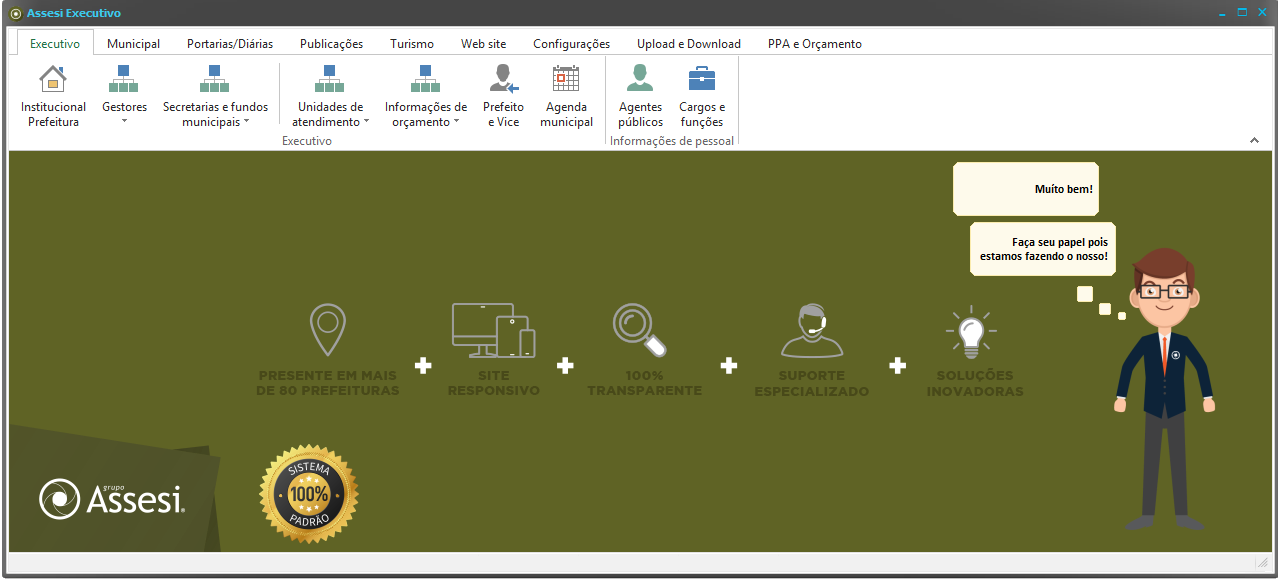The width and height of the screenshot is (1280, 580).
Task: Open the Portarias/Diárias tab
Action: (230, 44)
